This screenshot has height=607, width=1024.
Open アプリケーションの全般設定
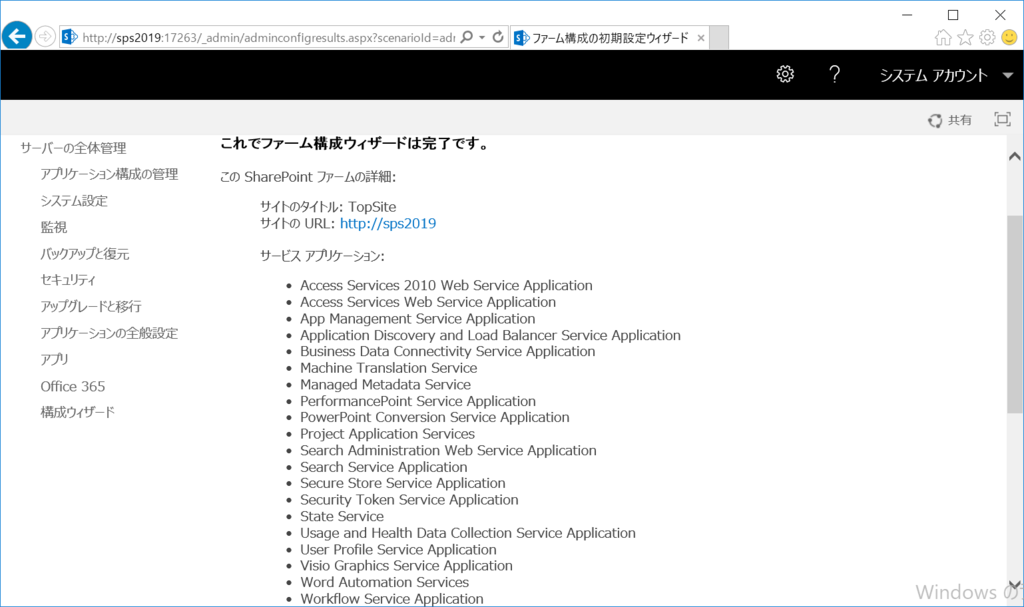coord(109,333)
